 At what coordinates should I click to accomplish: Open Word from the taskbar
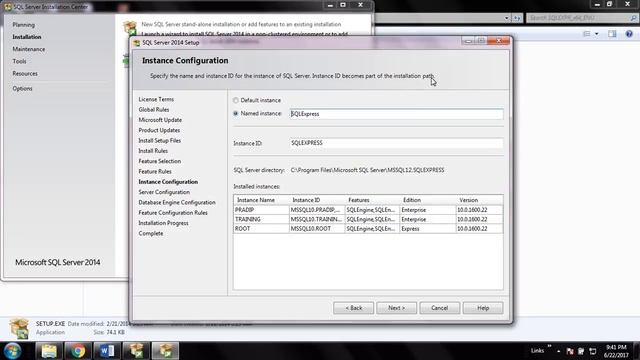pyautogui.click(x=107, y=351)
